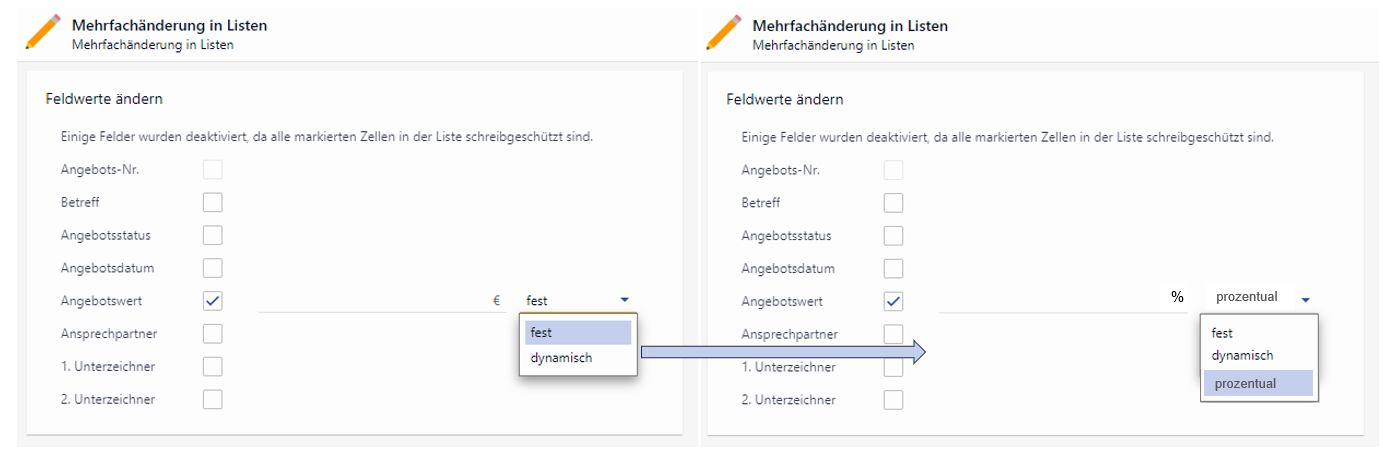Tick the Ansprechpartner checkbox in the left panel

tap(212, 334)
